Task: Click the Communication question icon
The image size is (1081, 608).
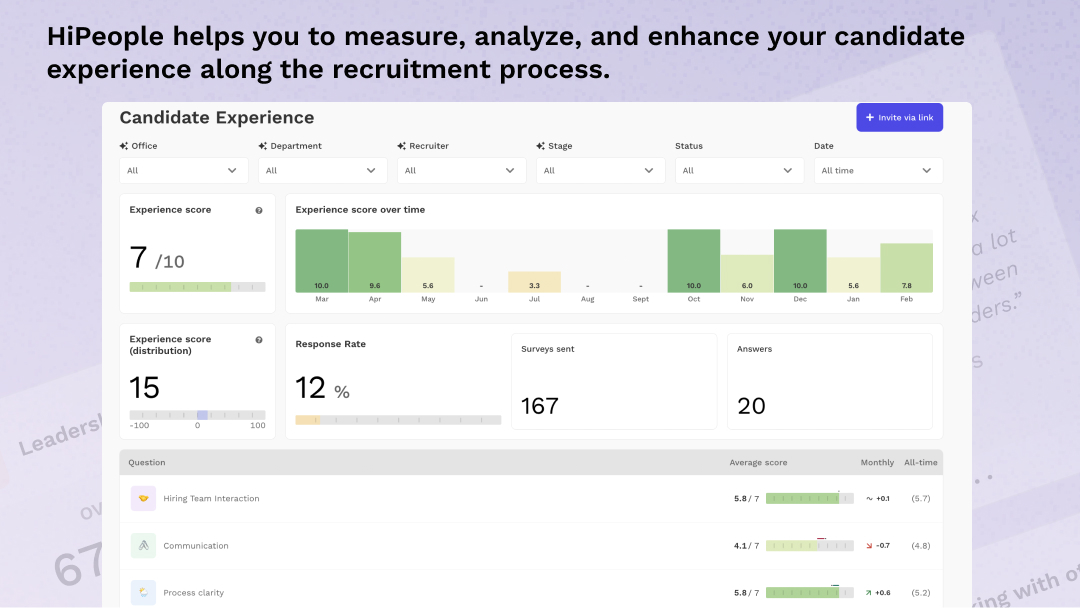Action: (143, 545)
